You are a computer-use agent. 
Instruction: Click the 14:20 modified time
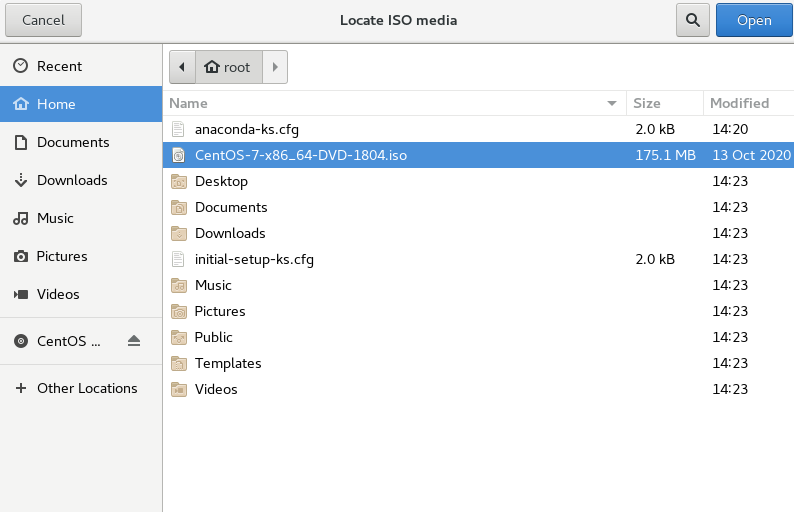[x=730, y=129]
